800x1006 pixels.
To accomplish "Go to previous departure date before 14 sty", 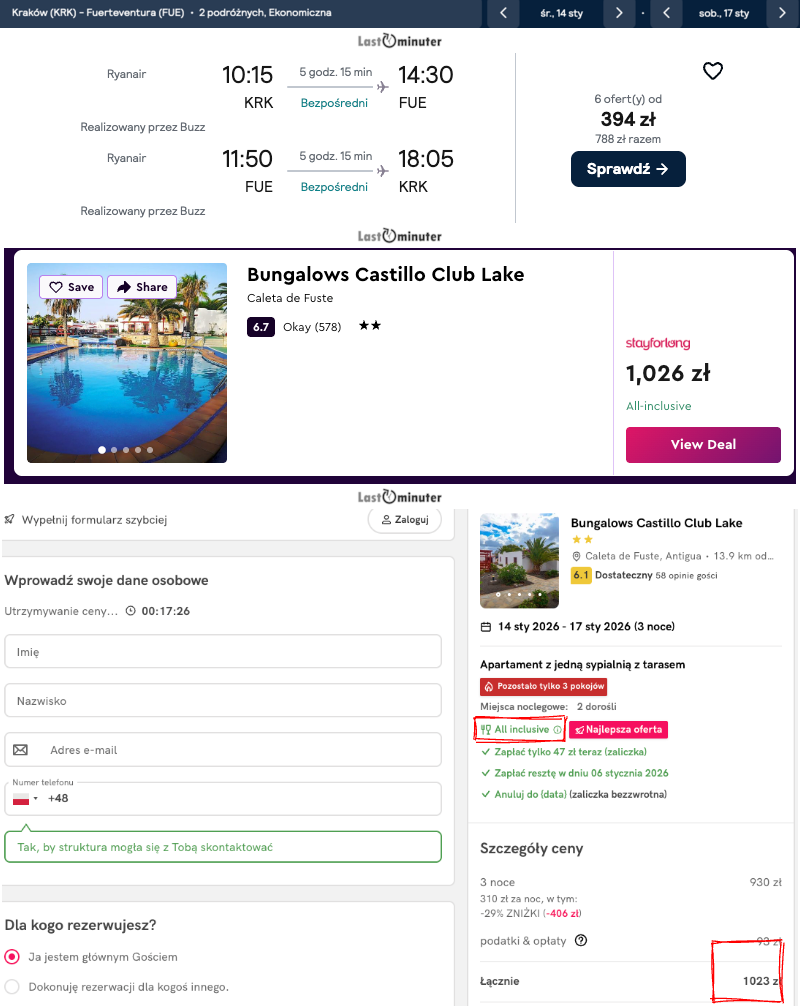I will pos(504,13).
